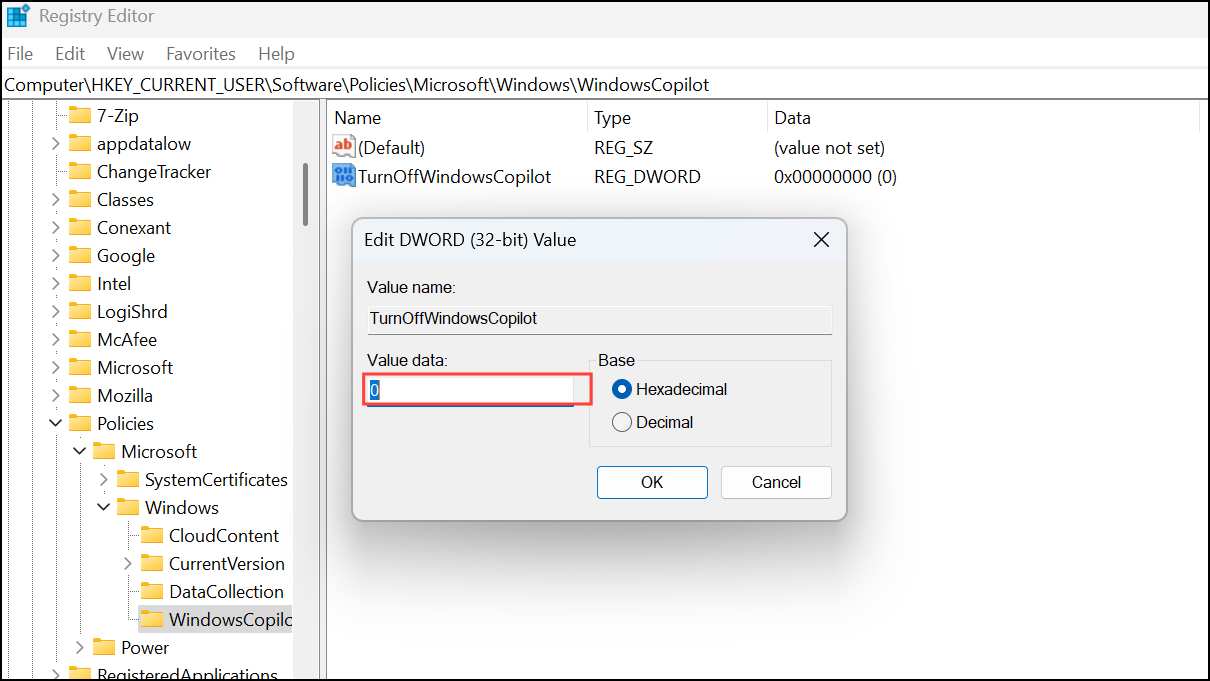
Task: Select the Microsoft key under Policies
Action: click(159, 451)
